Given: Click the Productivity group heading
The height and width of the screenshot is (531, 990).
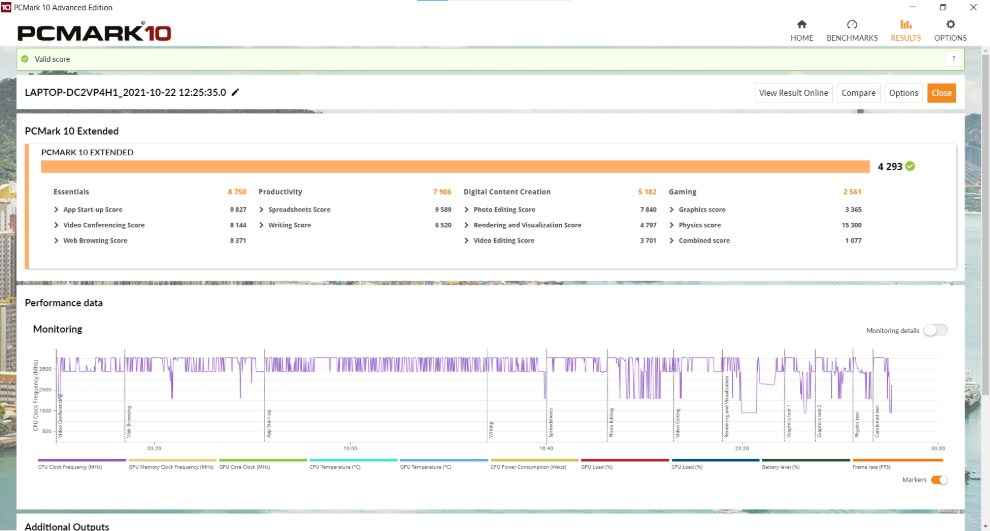Looking at the screenshot, I should 280,191.
